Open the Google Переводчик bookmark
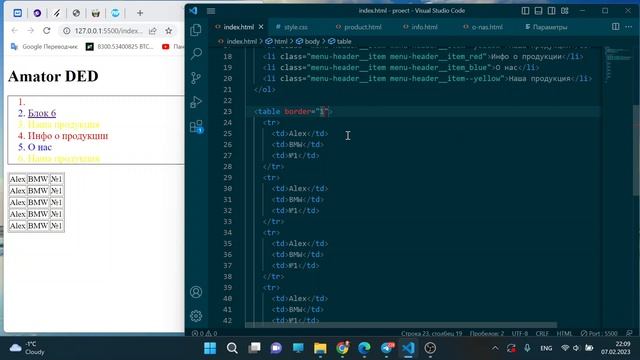The height and width of the screenshot is (360, 640). [44, 47]
